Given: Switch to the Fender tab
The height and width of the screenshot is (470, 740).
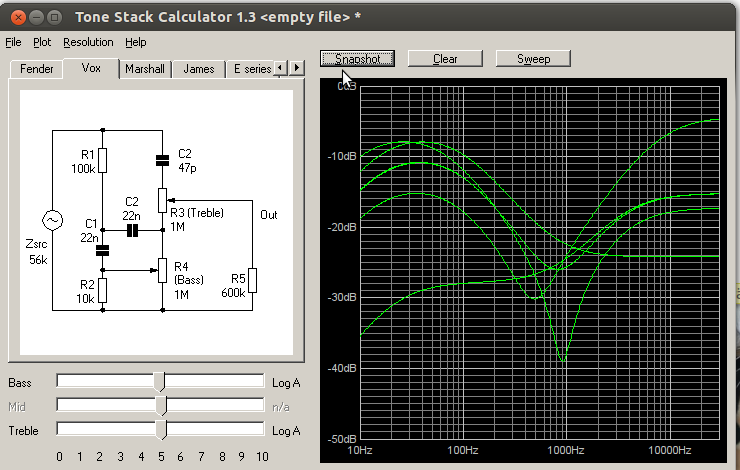Looking at the screenshot, I should (36, 69).
